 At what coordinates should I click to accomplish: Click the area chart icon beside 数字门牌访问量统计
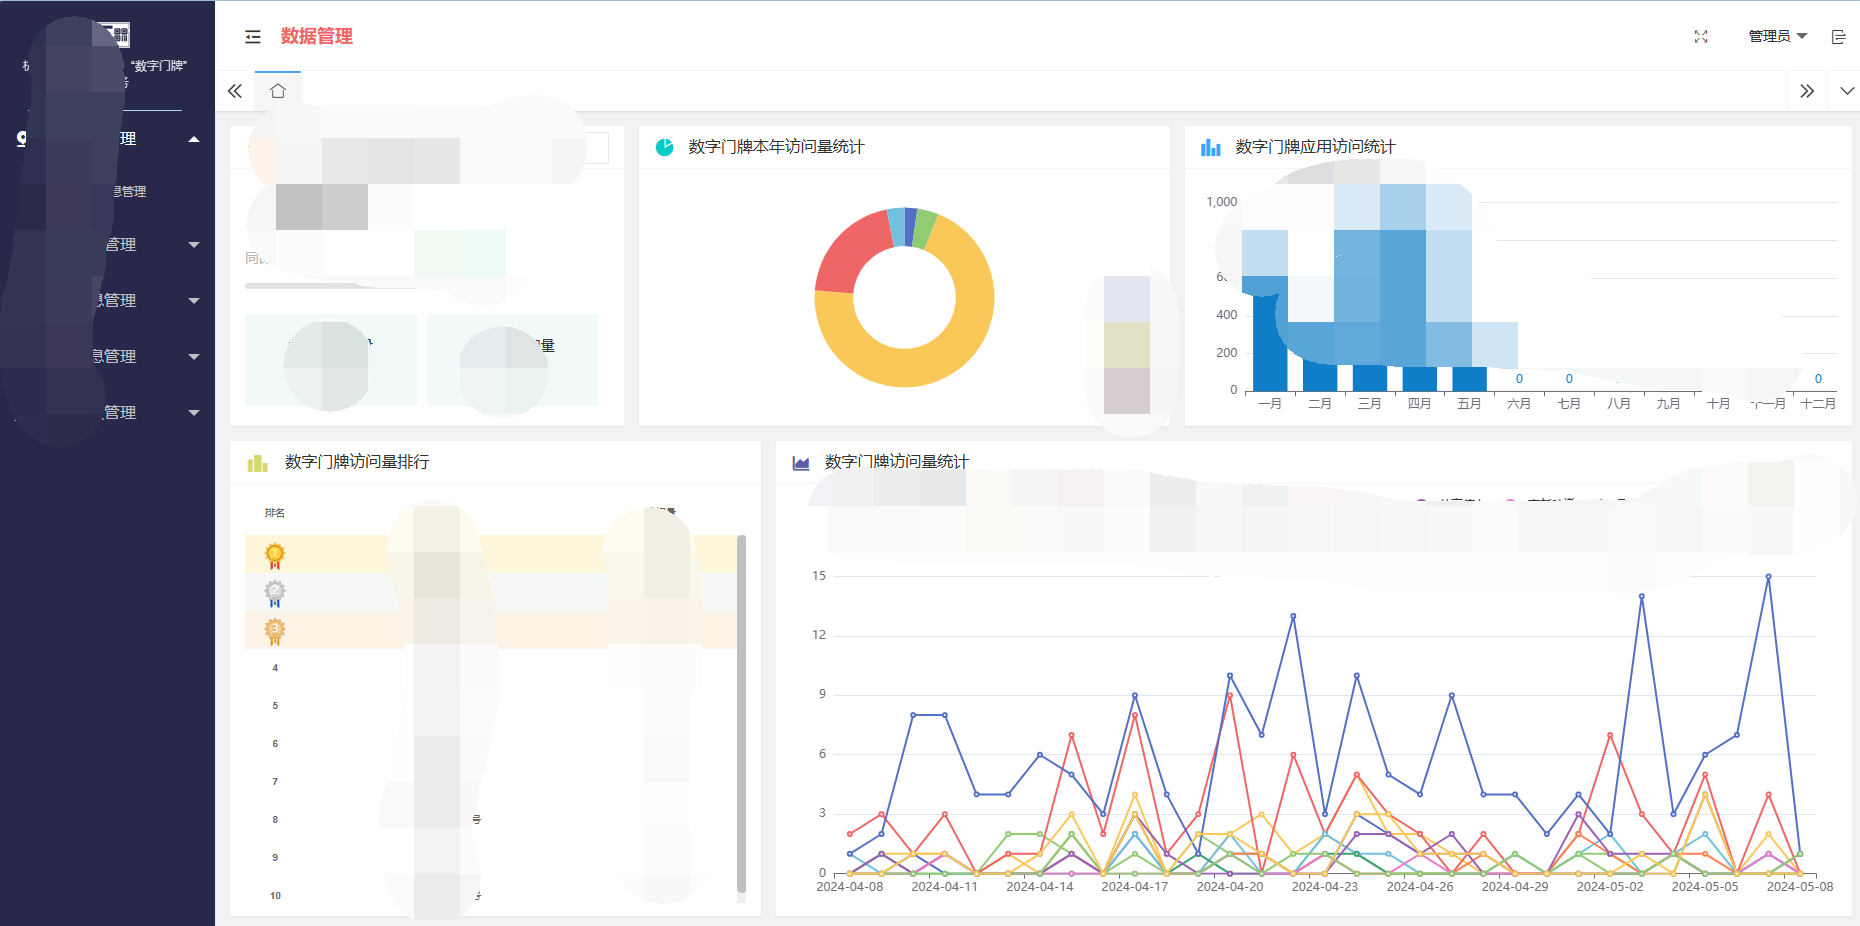(801, 463)
